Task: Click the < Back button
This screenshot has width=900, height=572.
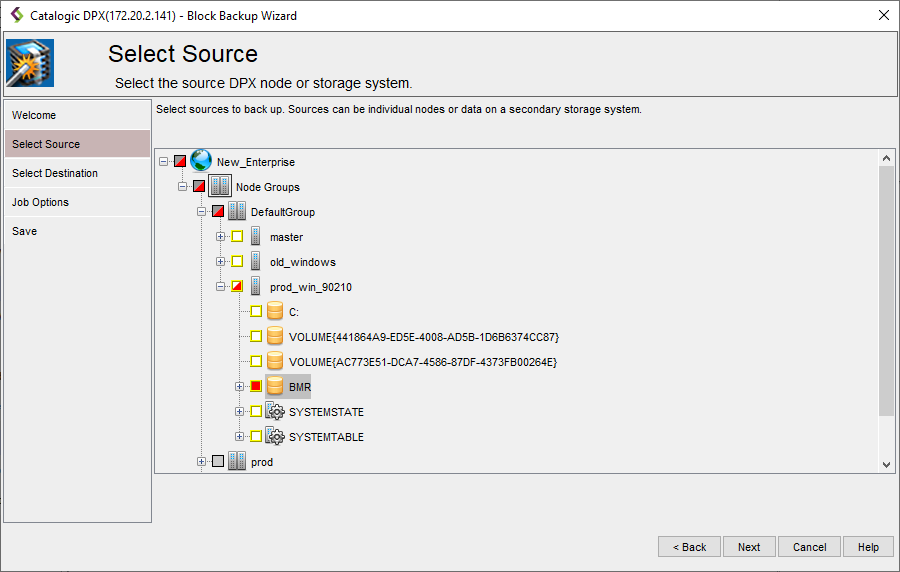Action: tap(689, 547)
